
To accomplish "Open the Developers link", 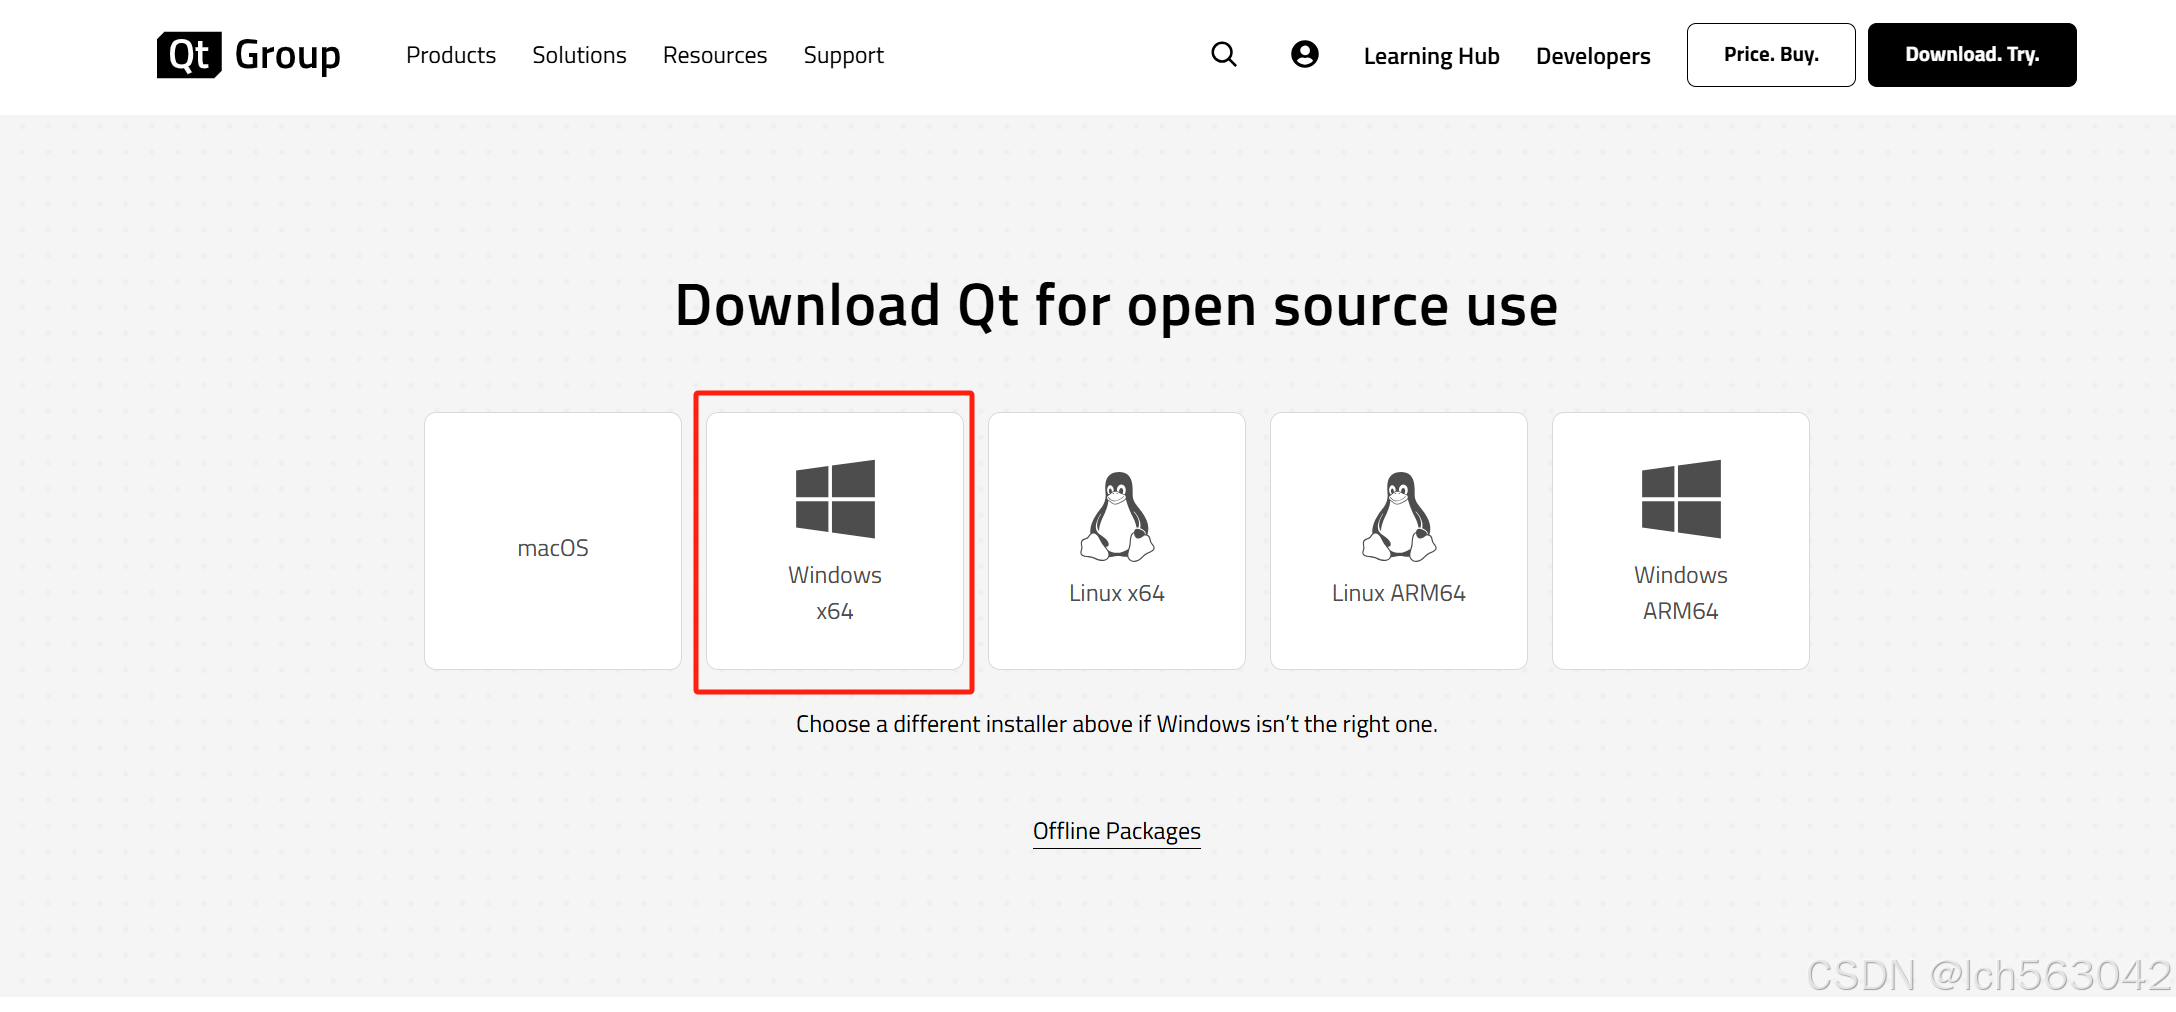I will pos(1593,56).
